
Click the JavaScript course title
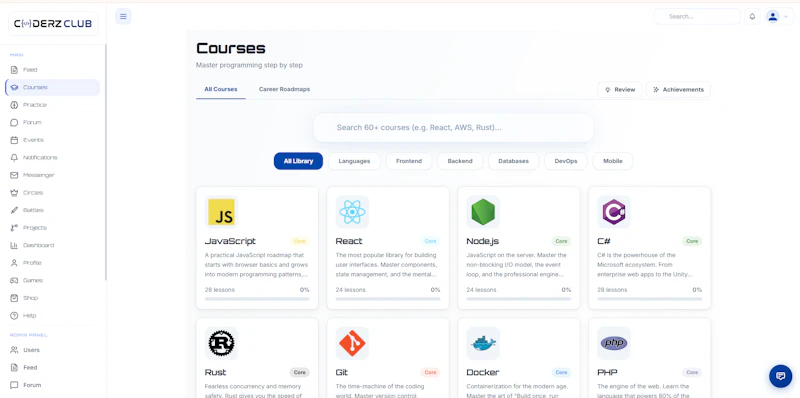[230, 241]
